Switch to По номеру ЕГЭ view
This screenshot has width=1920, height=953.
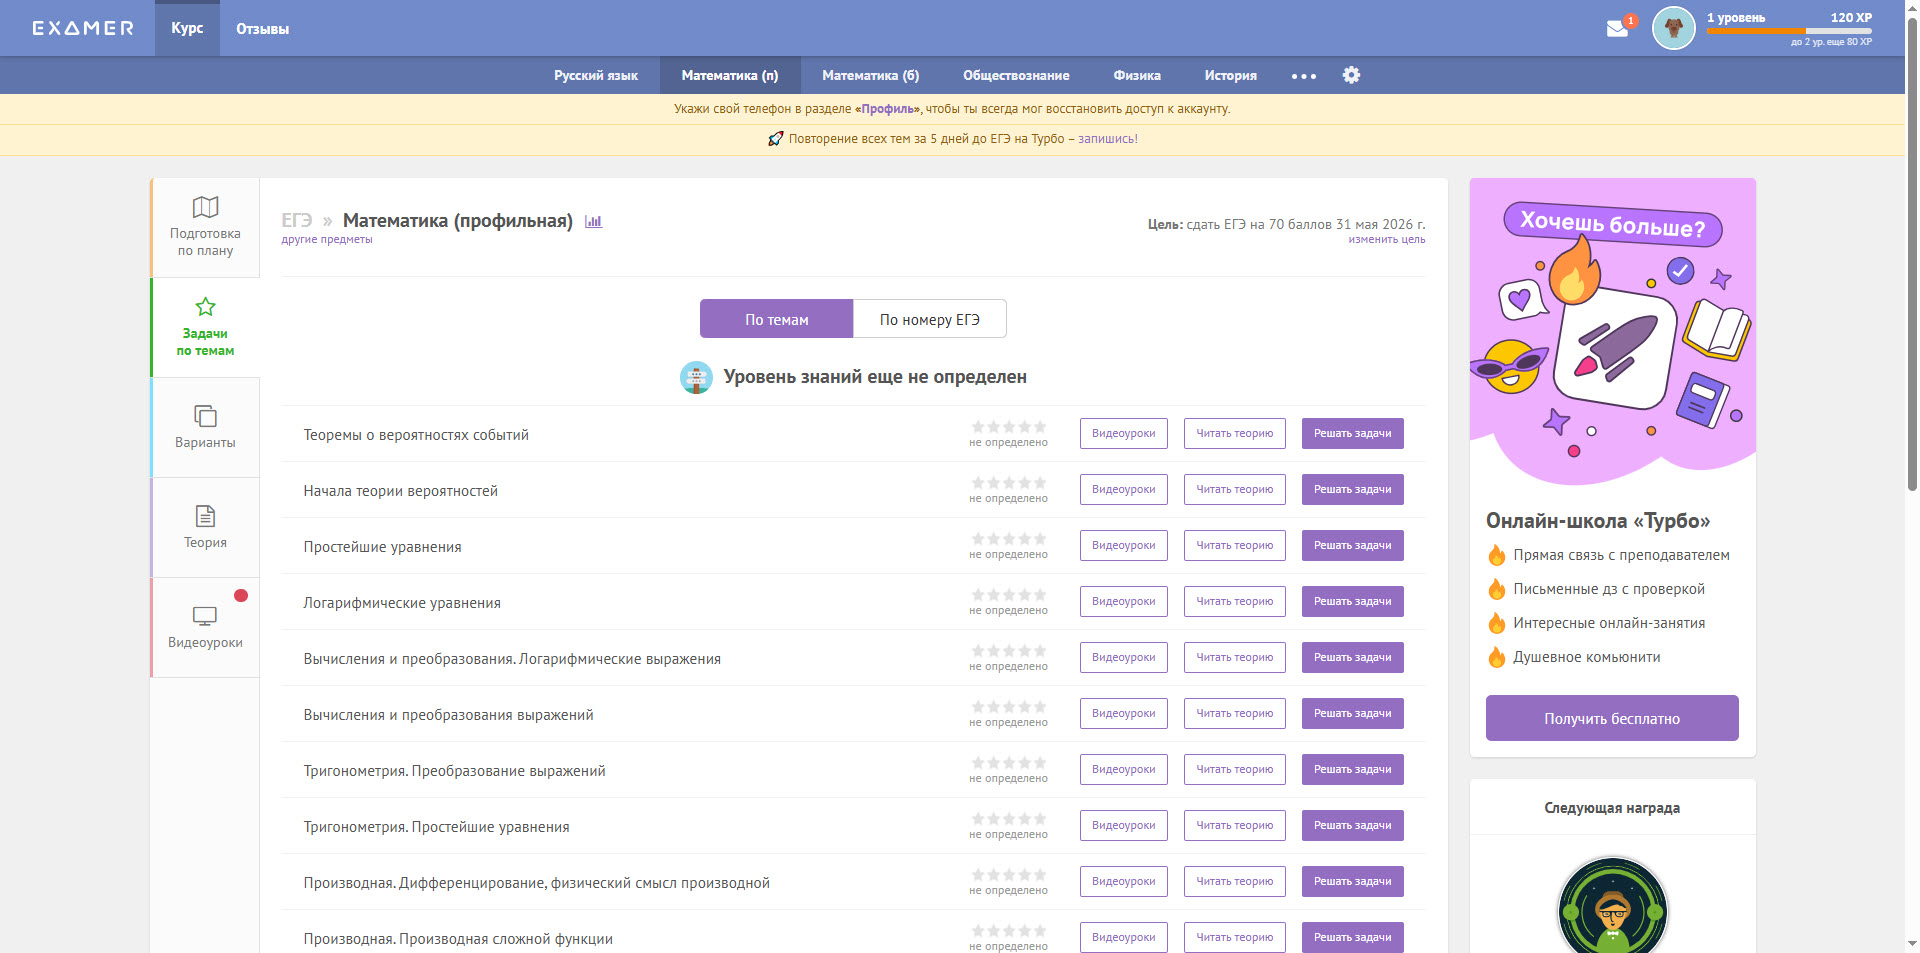coord(929,319)
